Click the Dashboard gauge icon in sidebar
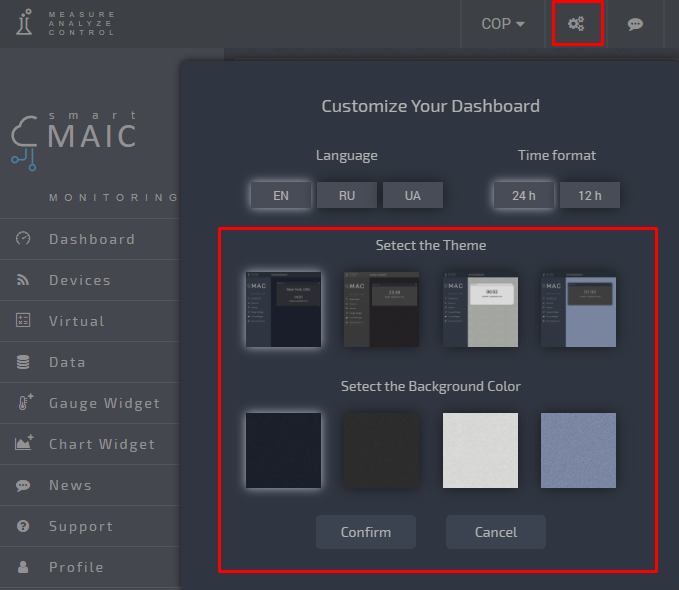The height and width of the screenshot is (590, 679). pyautogui.click(x=23, y=238)
